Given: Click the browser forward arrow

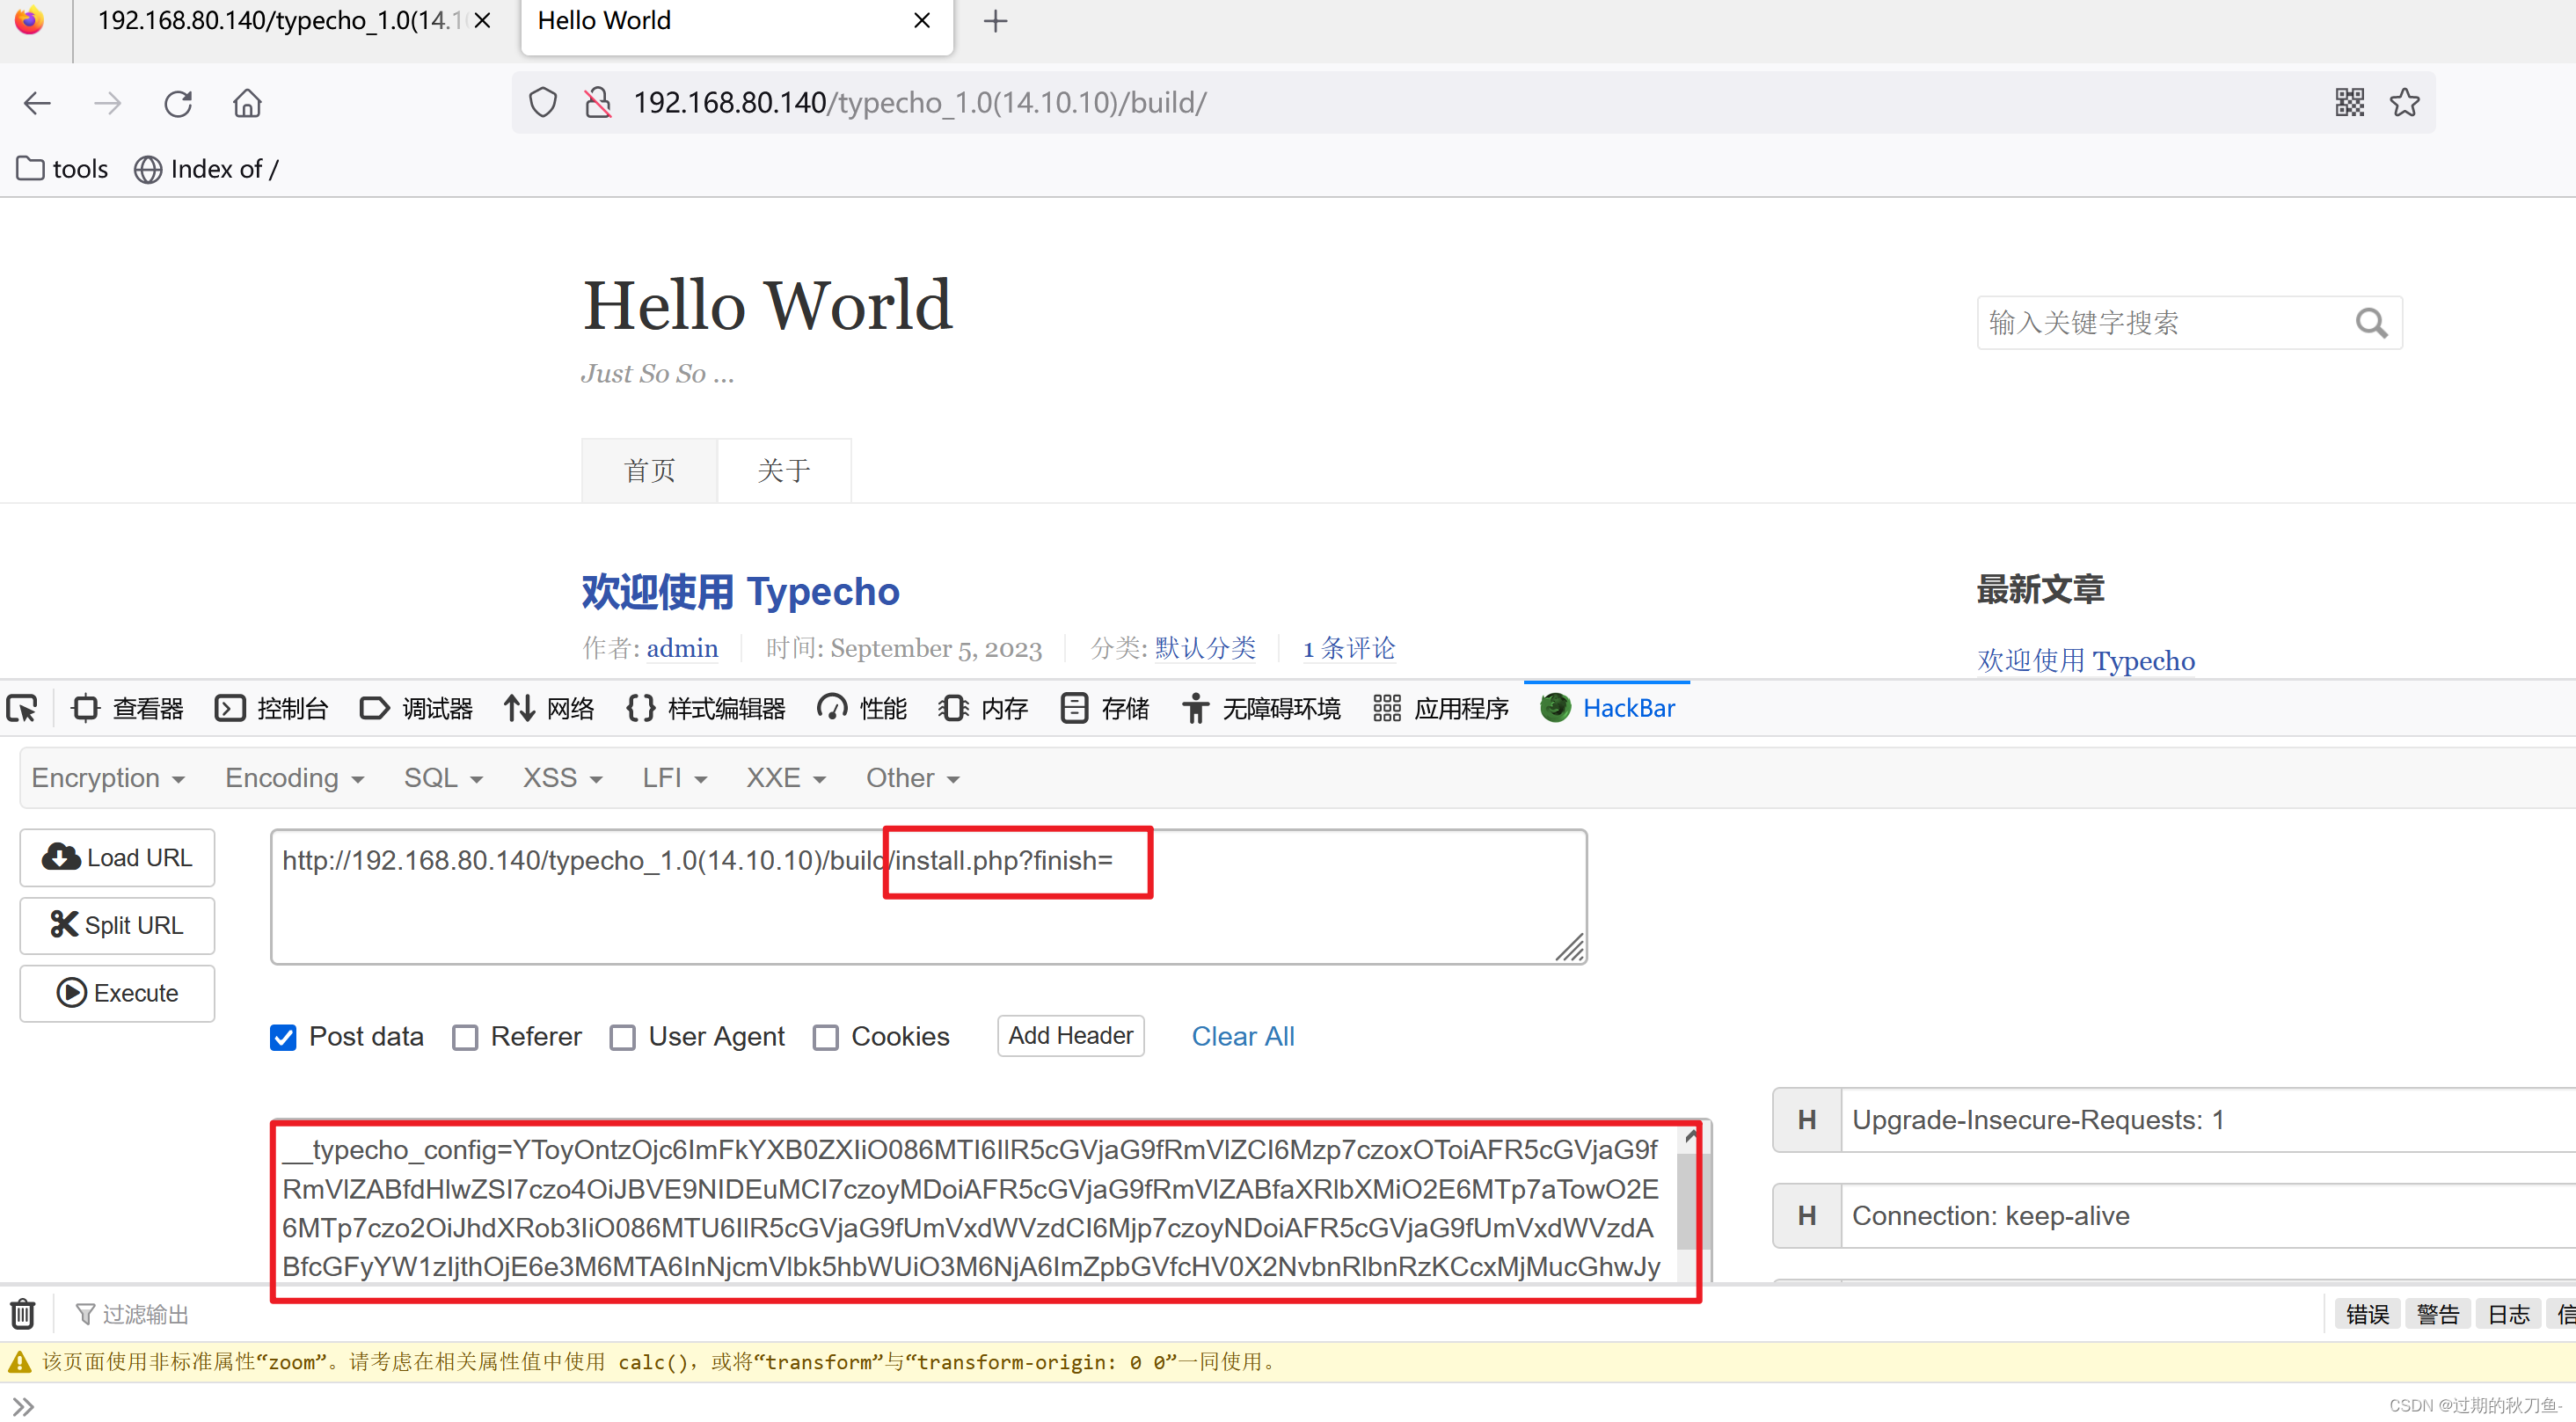Looking at the screenshot, I should pyautogui.click(x=107, y=103).
